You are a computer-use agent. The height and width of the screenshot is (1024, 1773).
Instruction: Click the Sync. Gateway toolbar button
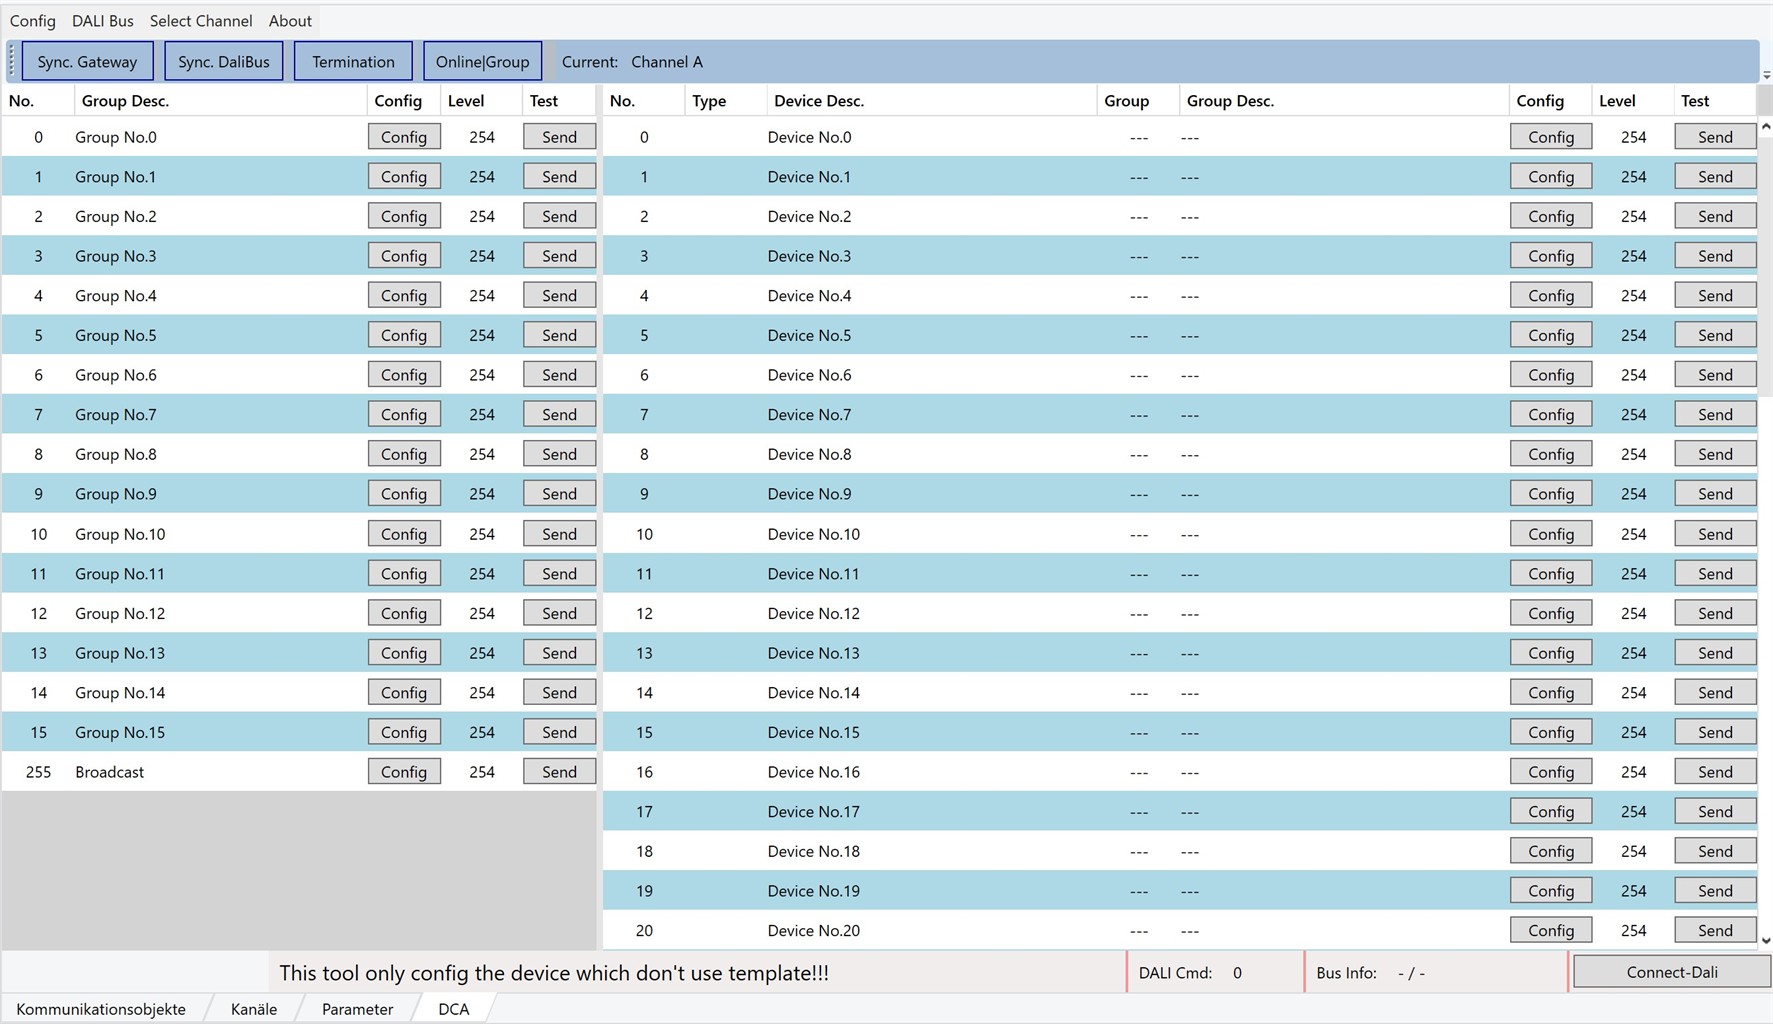[x=87, y=61]
